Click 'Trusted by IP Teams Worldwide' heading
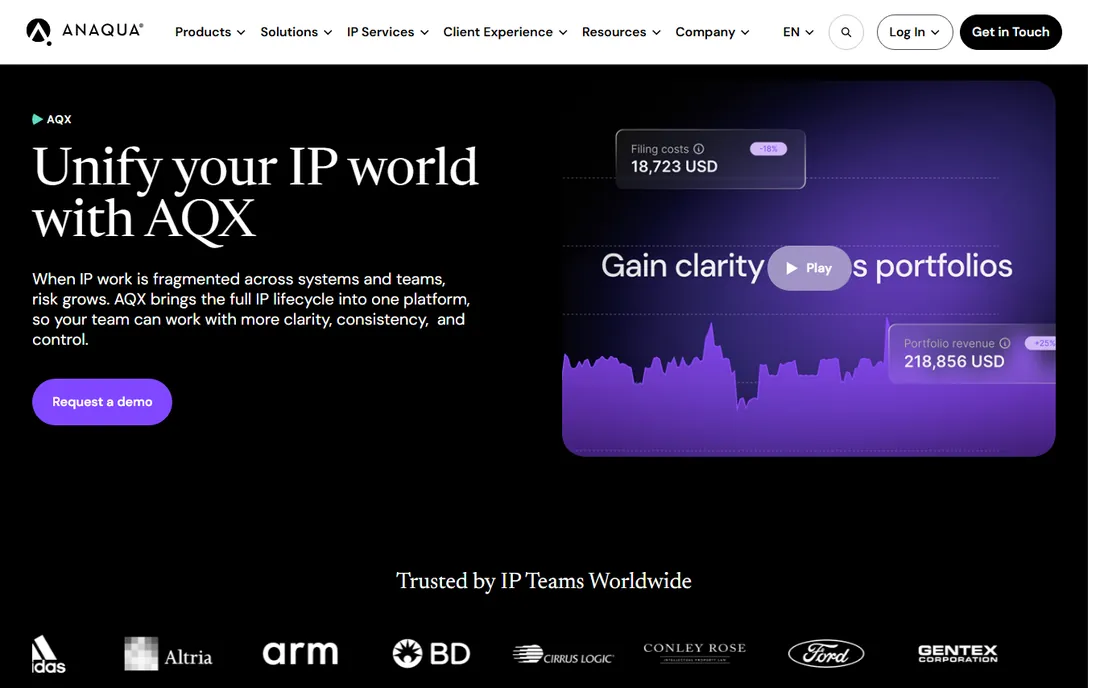 pos(544,581)
